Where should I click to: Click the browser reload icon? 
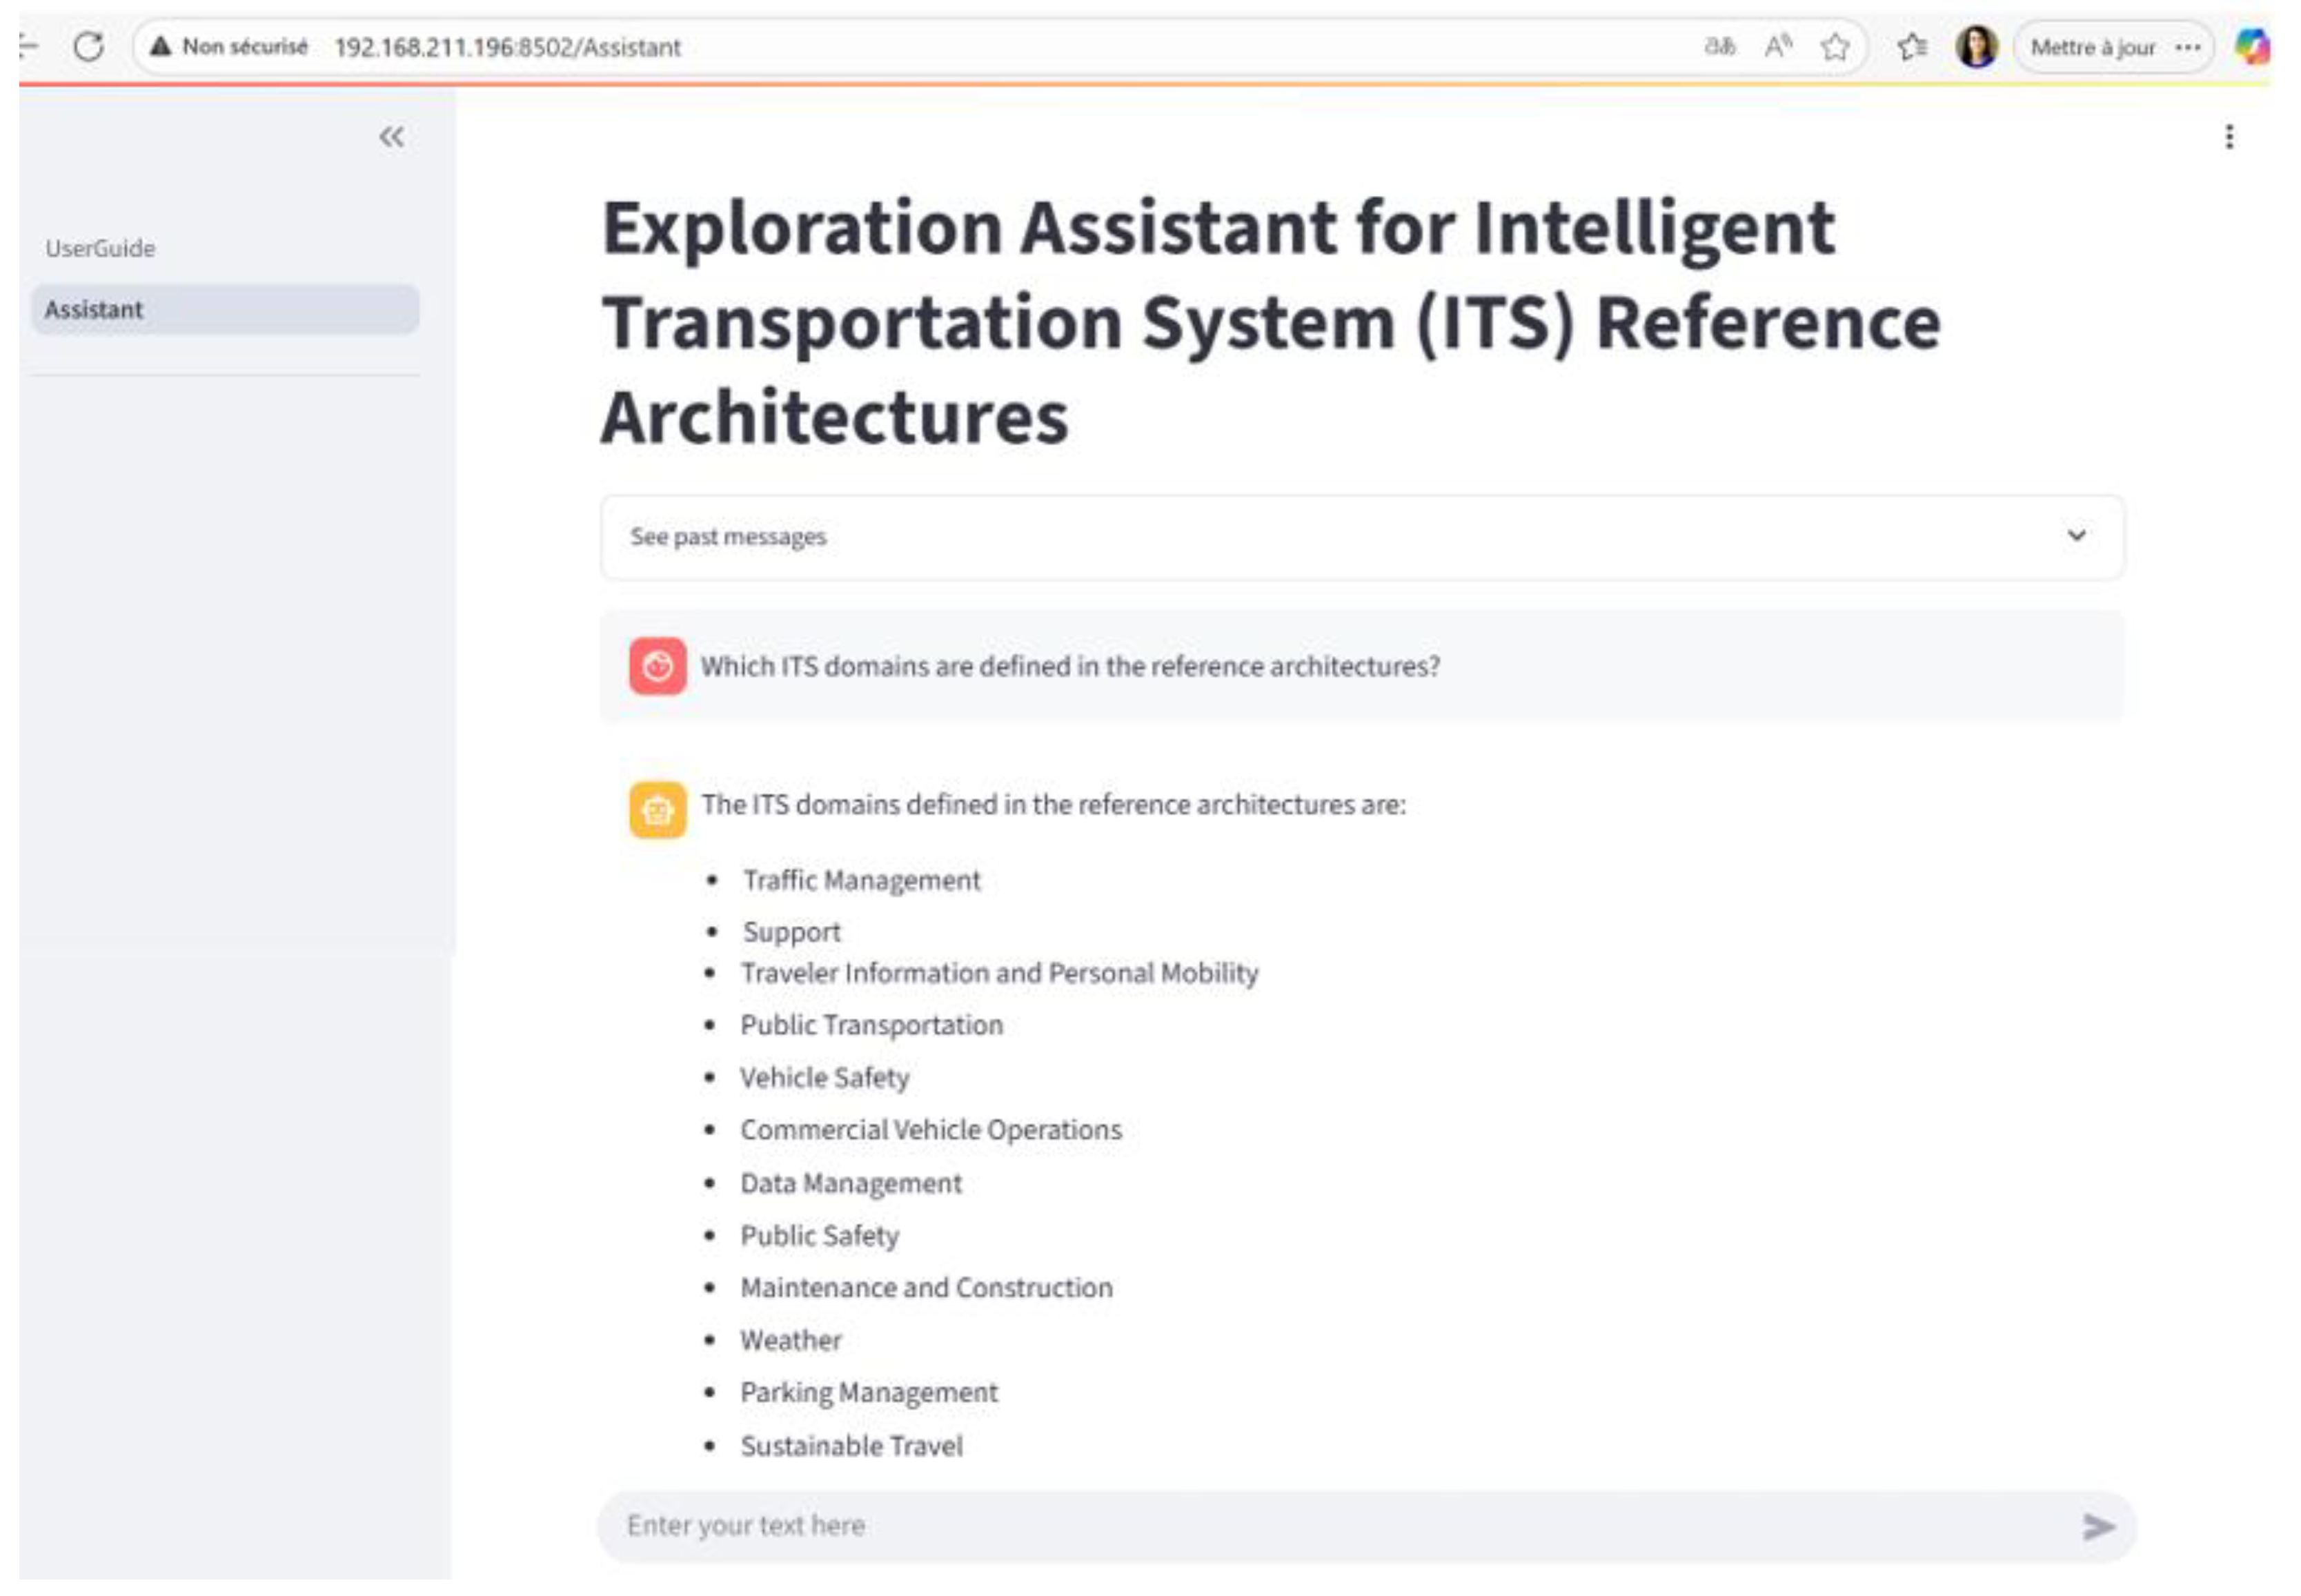click(89, 47)
